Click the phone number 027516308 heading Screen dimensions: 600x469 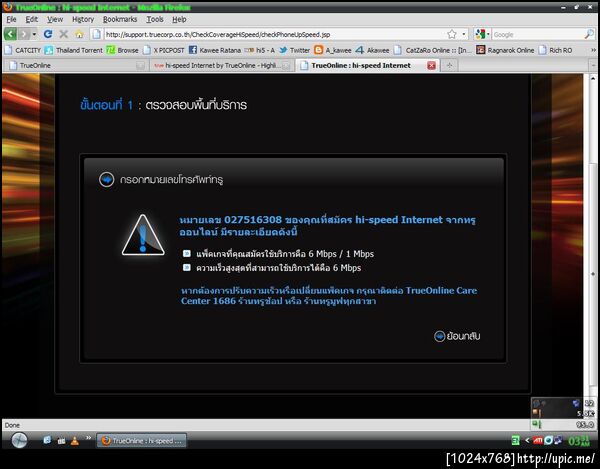328,226
